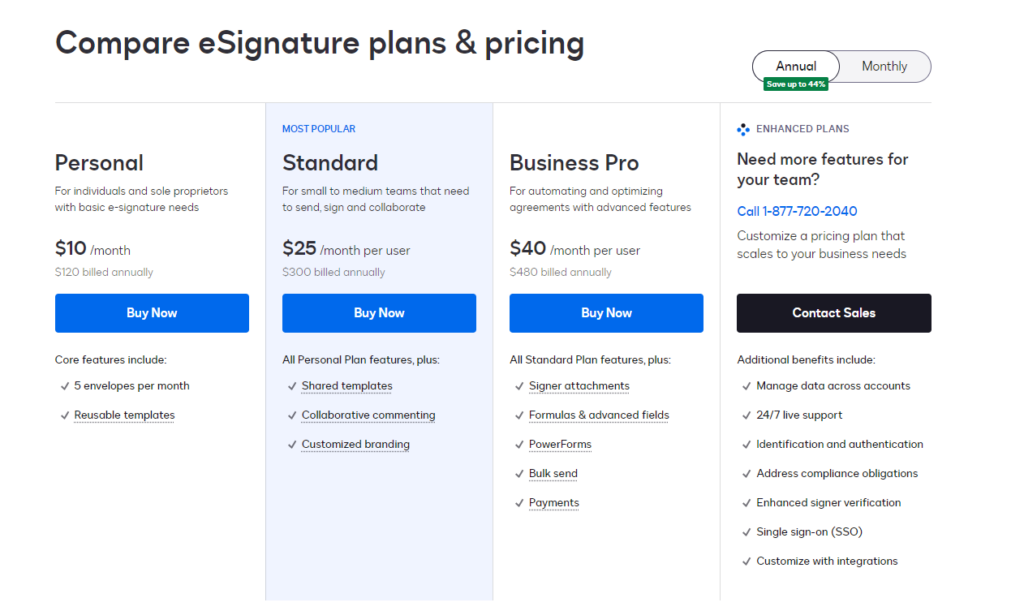This screenshot has height=611, width=1024.
Task: Click the blue Enhanced Plans logo icon
Action: point(743,129)
